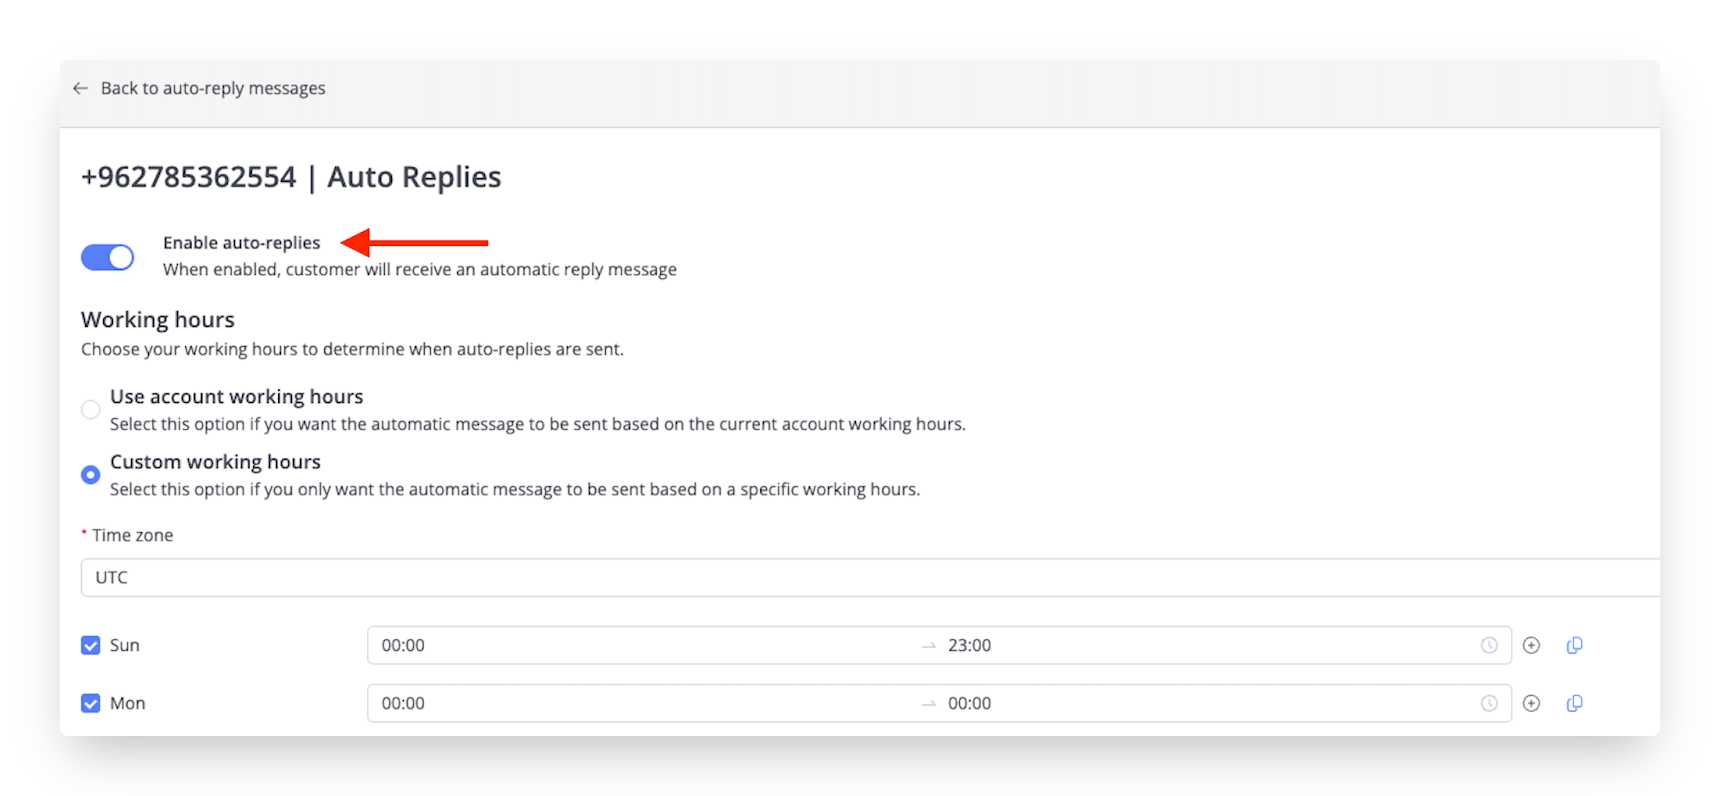Click the phone number Auto Replies heading
This screenshot has width=1720, height=796.
(290, 176)
